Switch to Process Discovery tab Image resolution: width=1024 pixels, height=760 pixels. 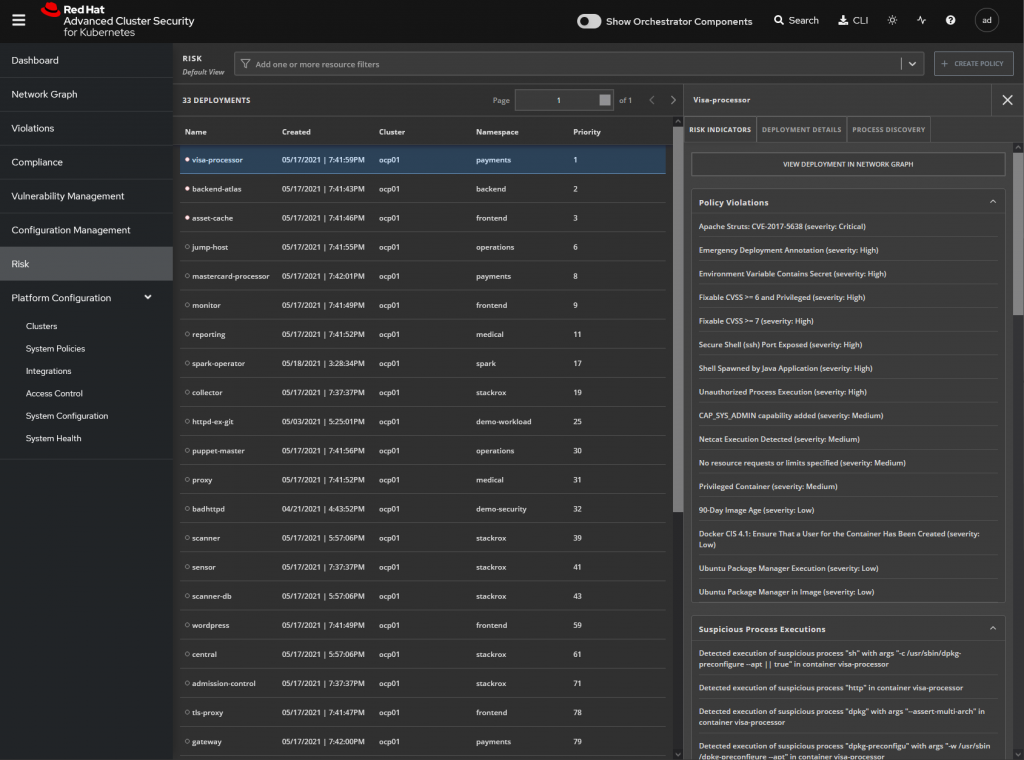[888, 129]
